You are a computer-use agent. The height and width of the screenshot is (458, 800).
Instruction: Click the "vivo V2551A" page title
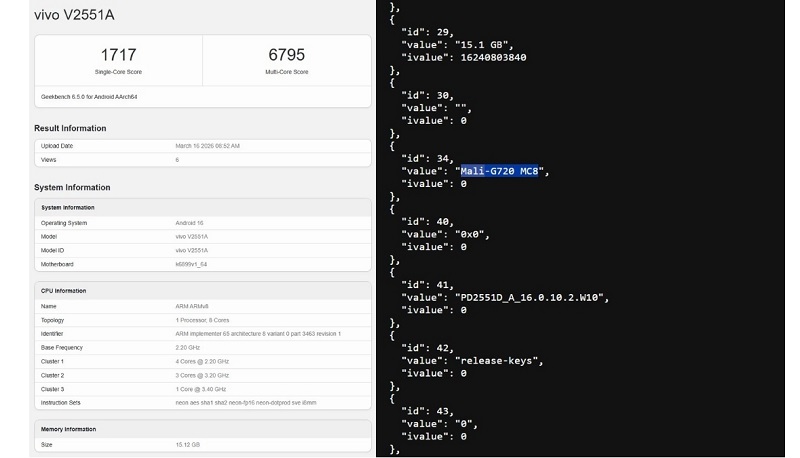point(74,15)
